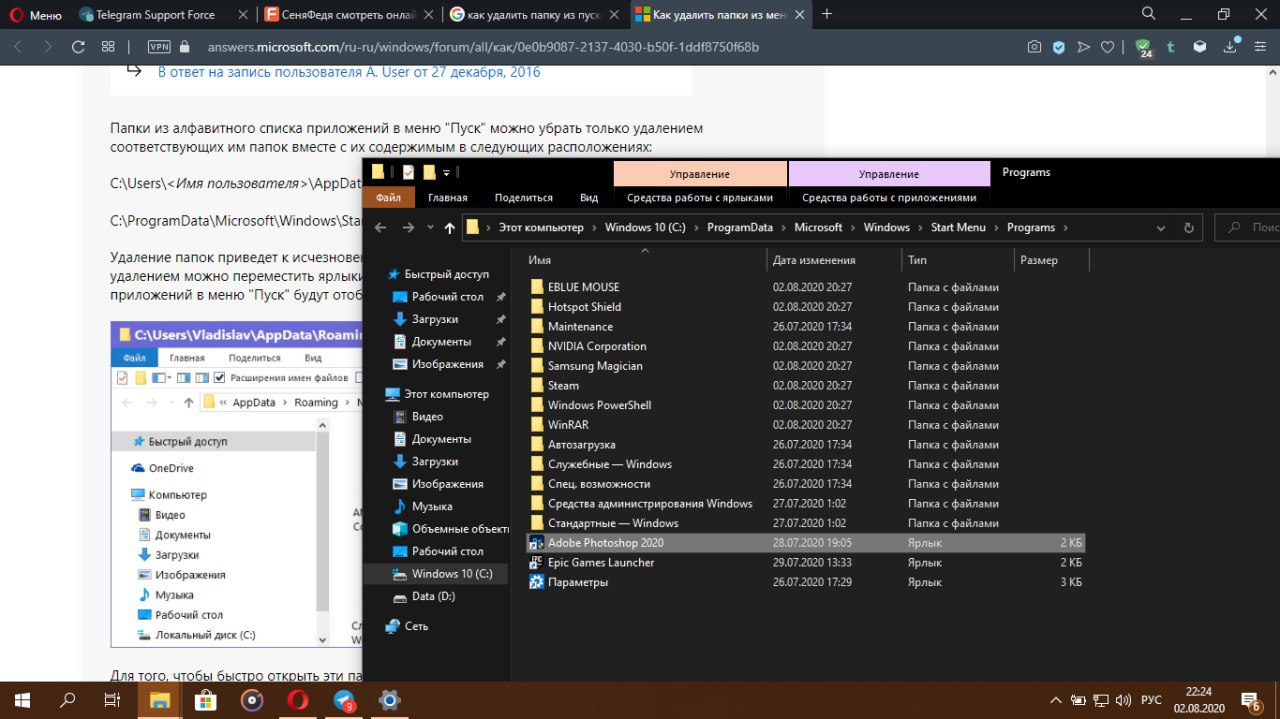Click the Параметры gear shortcut icon
The image size is (1280, 719).
[536, 582]
